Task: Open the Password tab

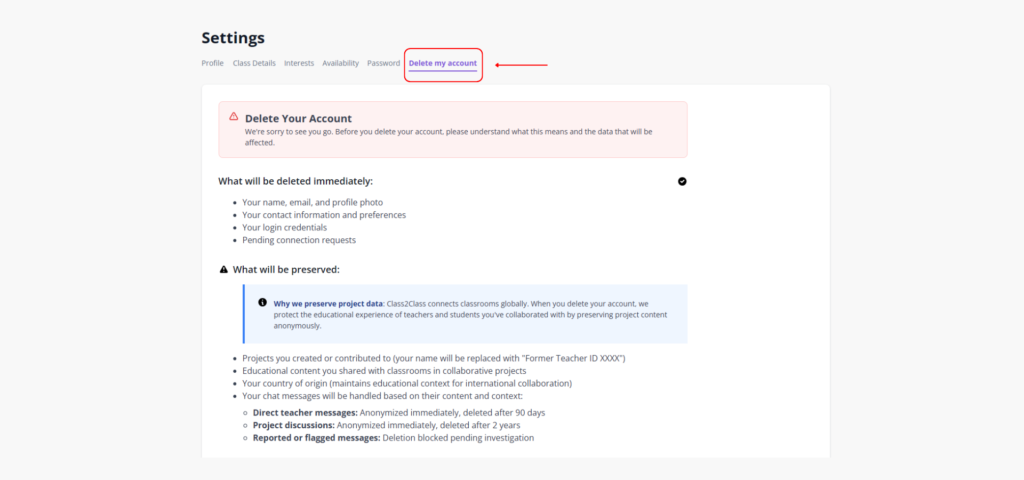Action: coord(383,63)
